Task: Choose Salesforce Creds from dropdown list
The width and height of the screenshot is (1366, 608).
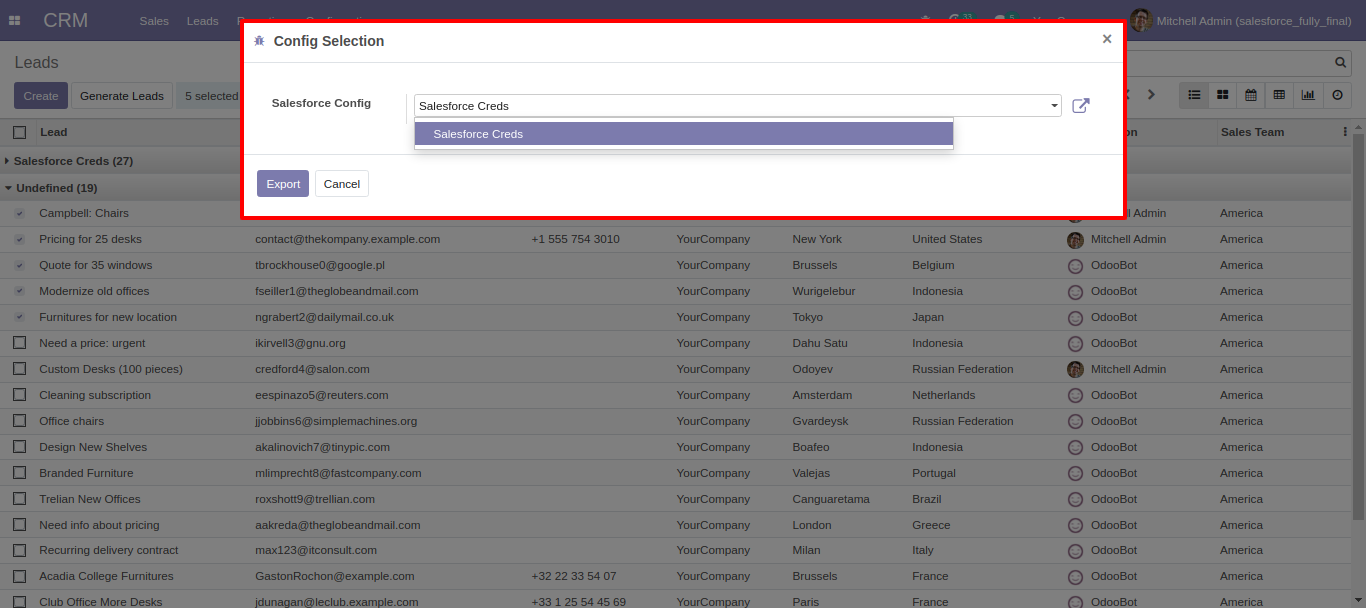Action: point(684,134)
